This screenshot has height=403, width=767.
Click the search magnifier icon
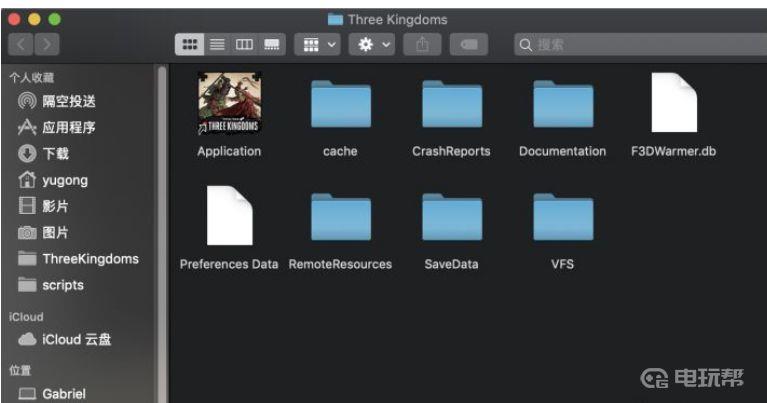[x=526, y=45]
